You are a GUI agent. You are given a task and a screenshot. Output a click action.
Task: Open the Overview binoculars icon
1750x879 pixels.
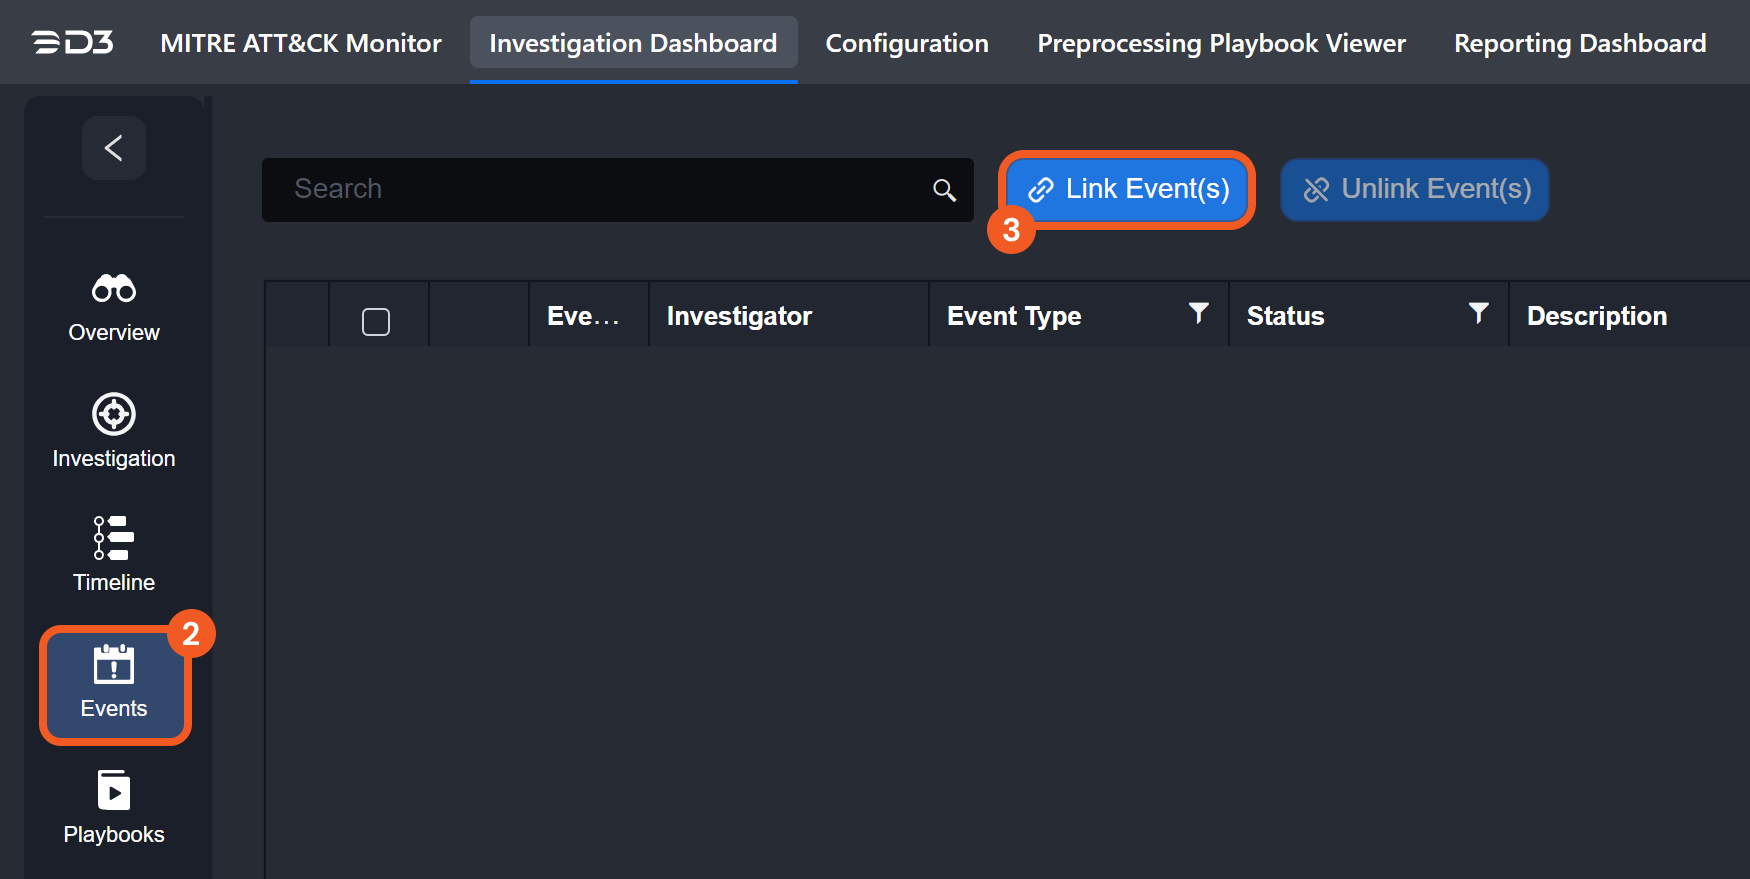[x=114, y=289]
